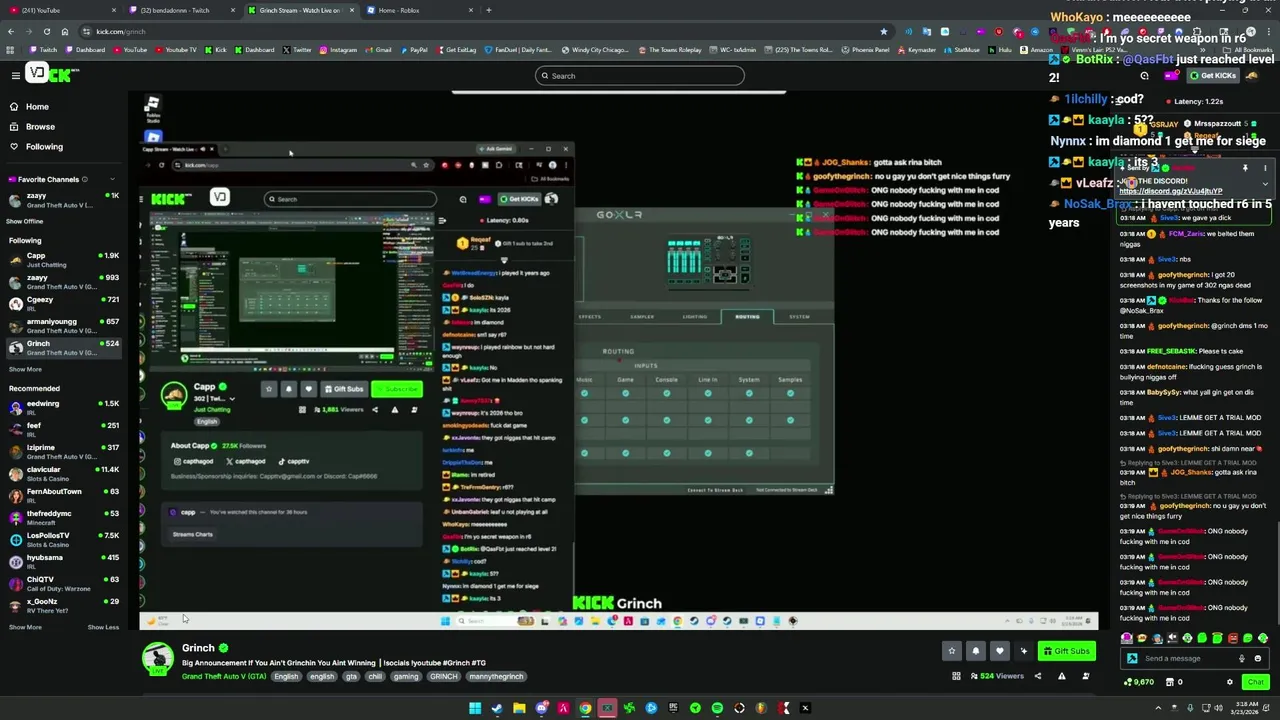Screen dimensions: 1280x720
Task: Open armaniyoungg channel in Following list
Action: (x=62, y=325)
